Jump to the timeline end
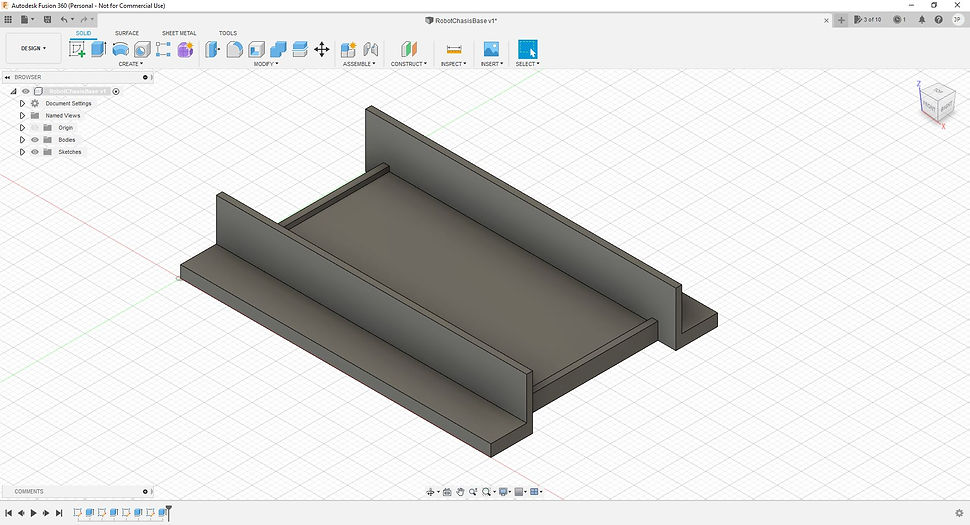This screenshot has width=970, height=525. click(59, 513)
